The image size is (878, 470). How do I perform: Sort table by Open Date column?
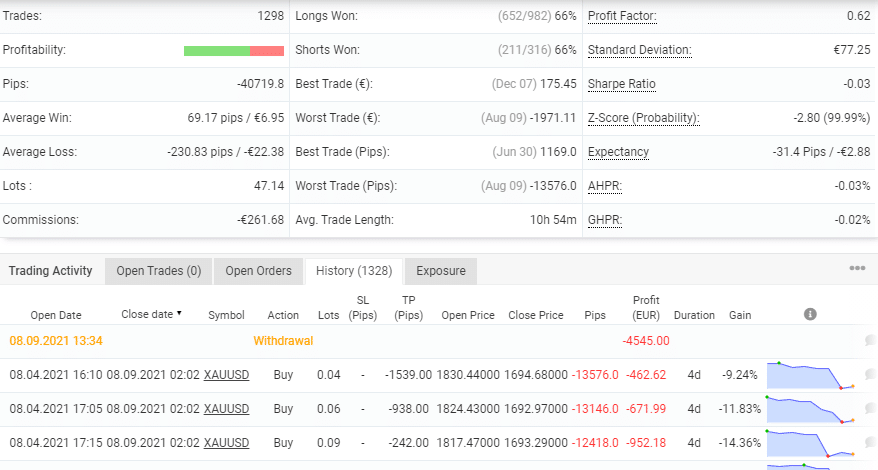56,315
